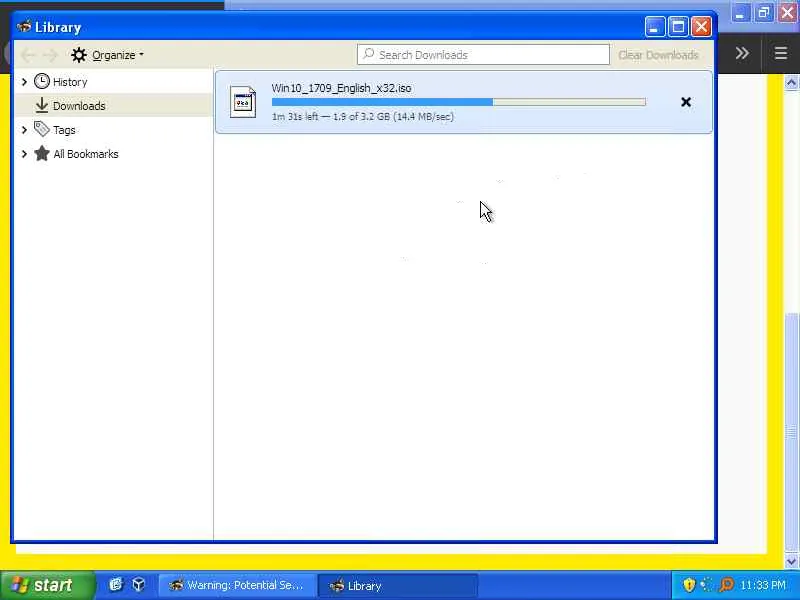
Task: Click the cube quick launch icon
Action: [138, 584]
